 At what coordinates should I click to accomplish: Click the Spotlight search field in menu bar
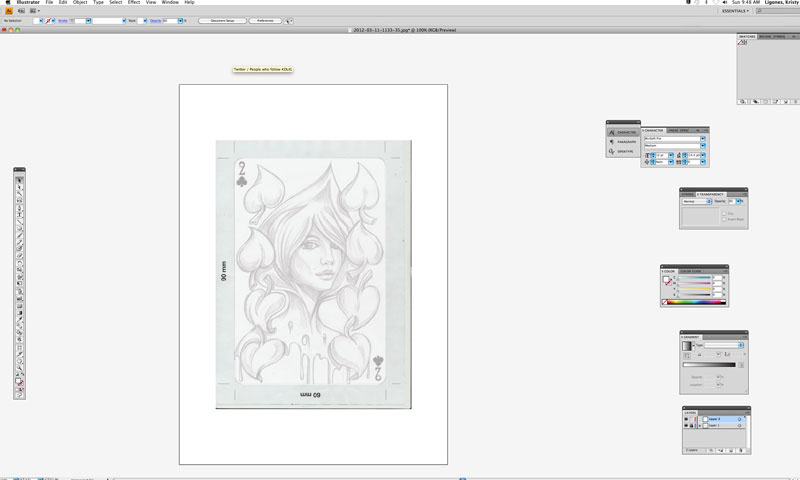778,11
